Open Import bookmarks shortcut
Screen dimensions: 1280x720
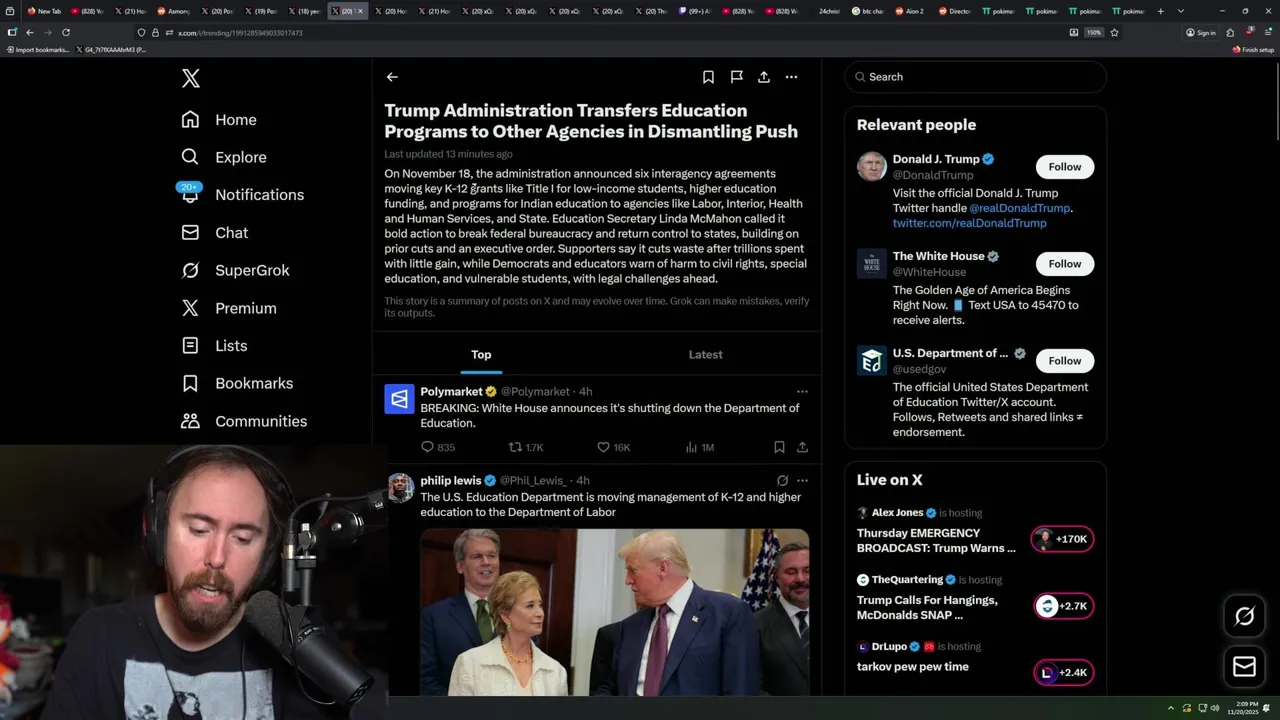point(37,49)
